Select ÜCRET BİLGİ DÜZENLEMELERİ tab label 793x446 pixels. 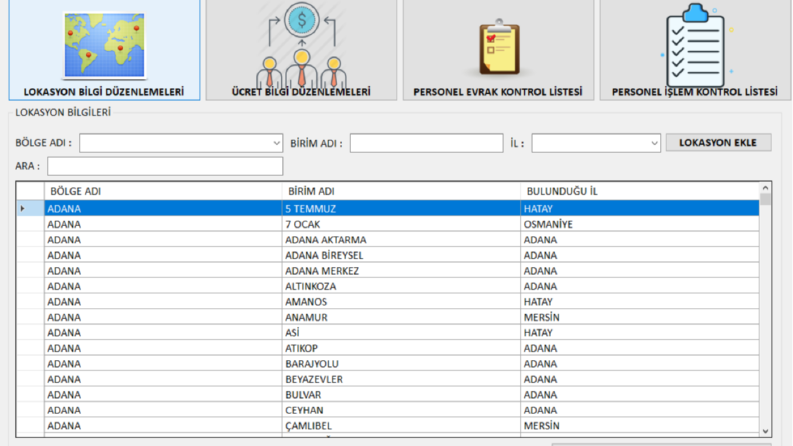301,92
